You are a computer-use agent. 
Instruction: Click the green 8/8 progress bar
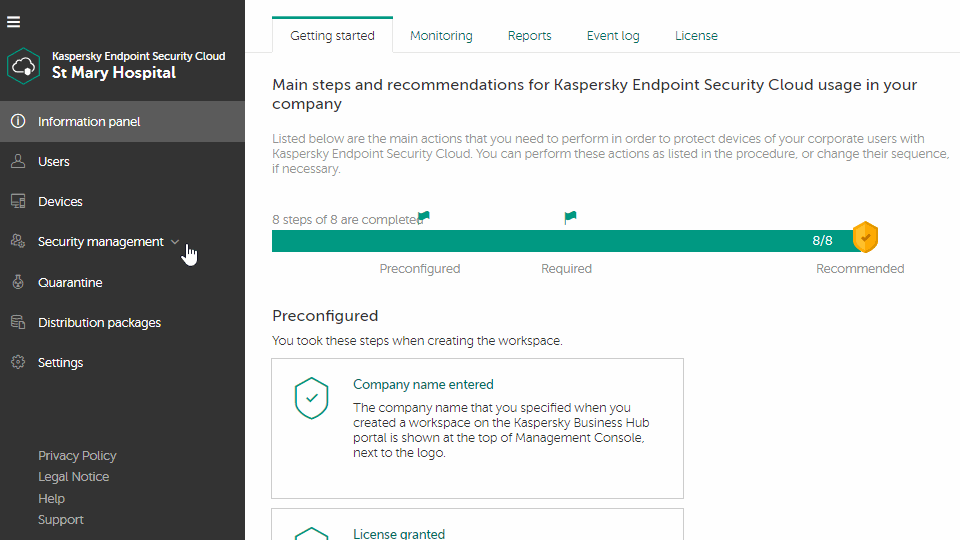tap(560, 241)
